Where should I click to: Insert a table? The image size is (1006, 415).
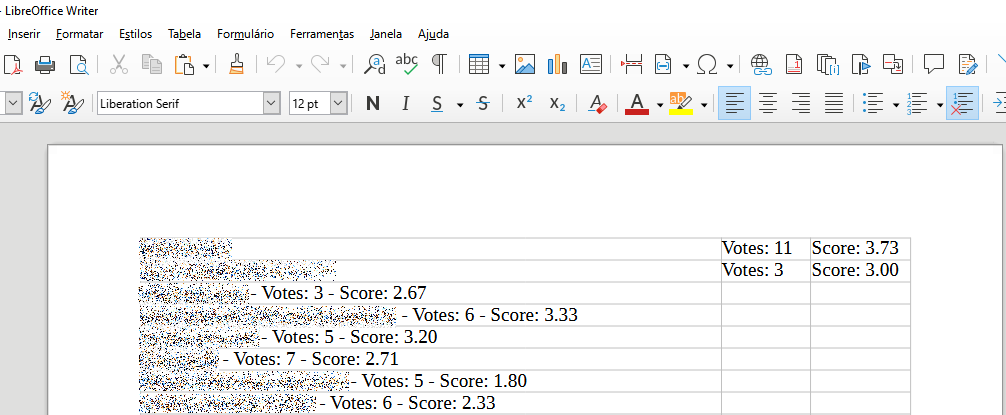pyautogui.click(x=479, y=64)
